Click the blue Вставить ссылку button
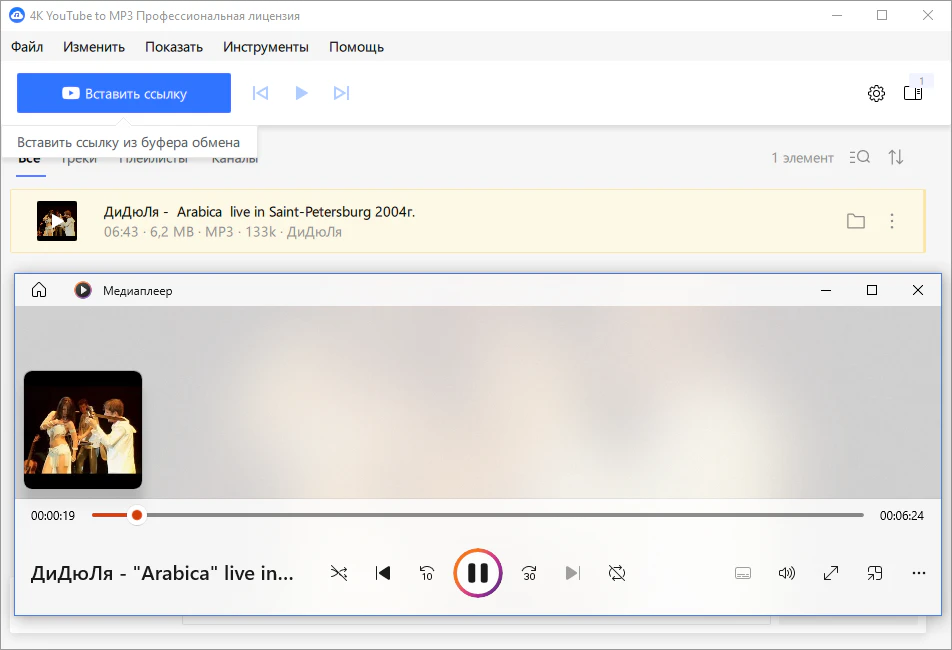The height and width of the screenshot is (650, 952). tap(124, 93)
